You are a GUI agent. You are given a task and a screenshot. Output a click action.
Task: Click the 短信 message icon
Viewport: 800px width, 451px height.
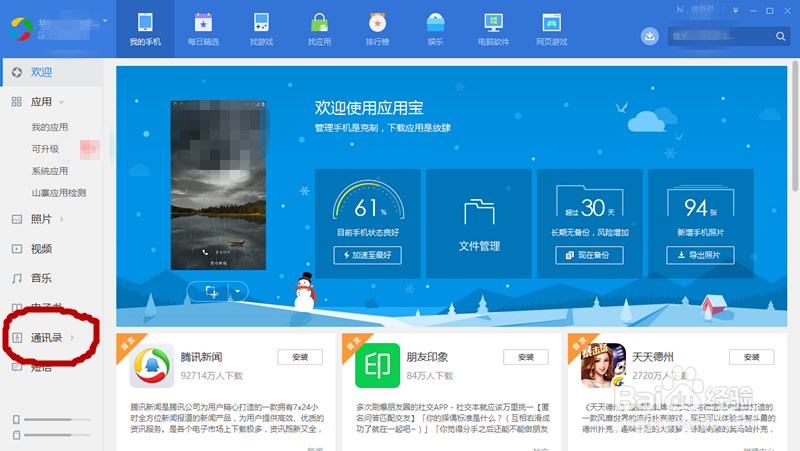[x=17, y=367]
